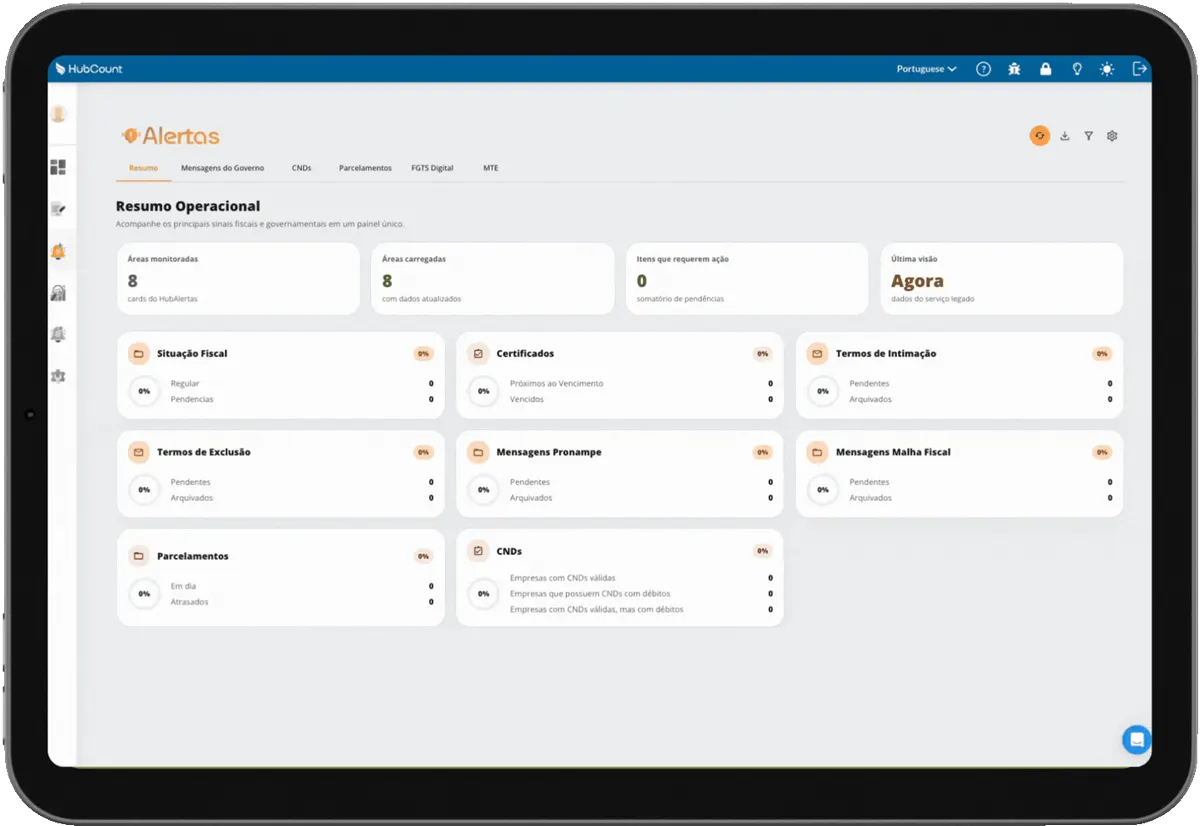Image resolution: width=1200 pixels, height=826 pixels.
Task: Open the Última visão card
Action: [1002, 279]
